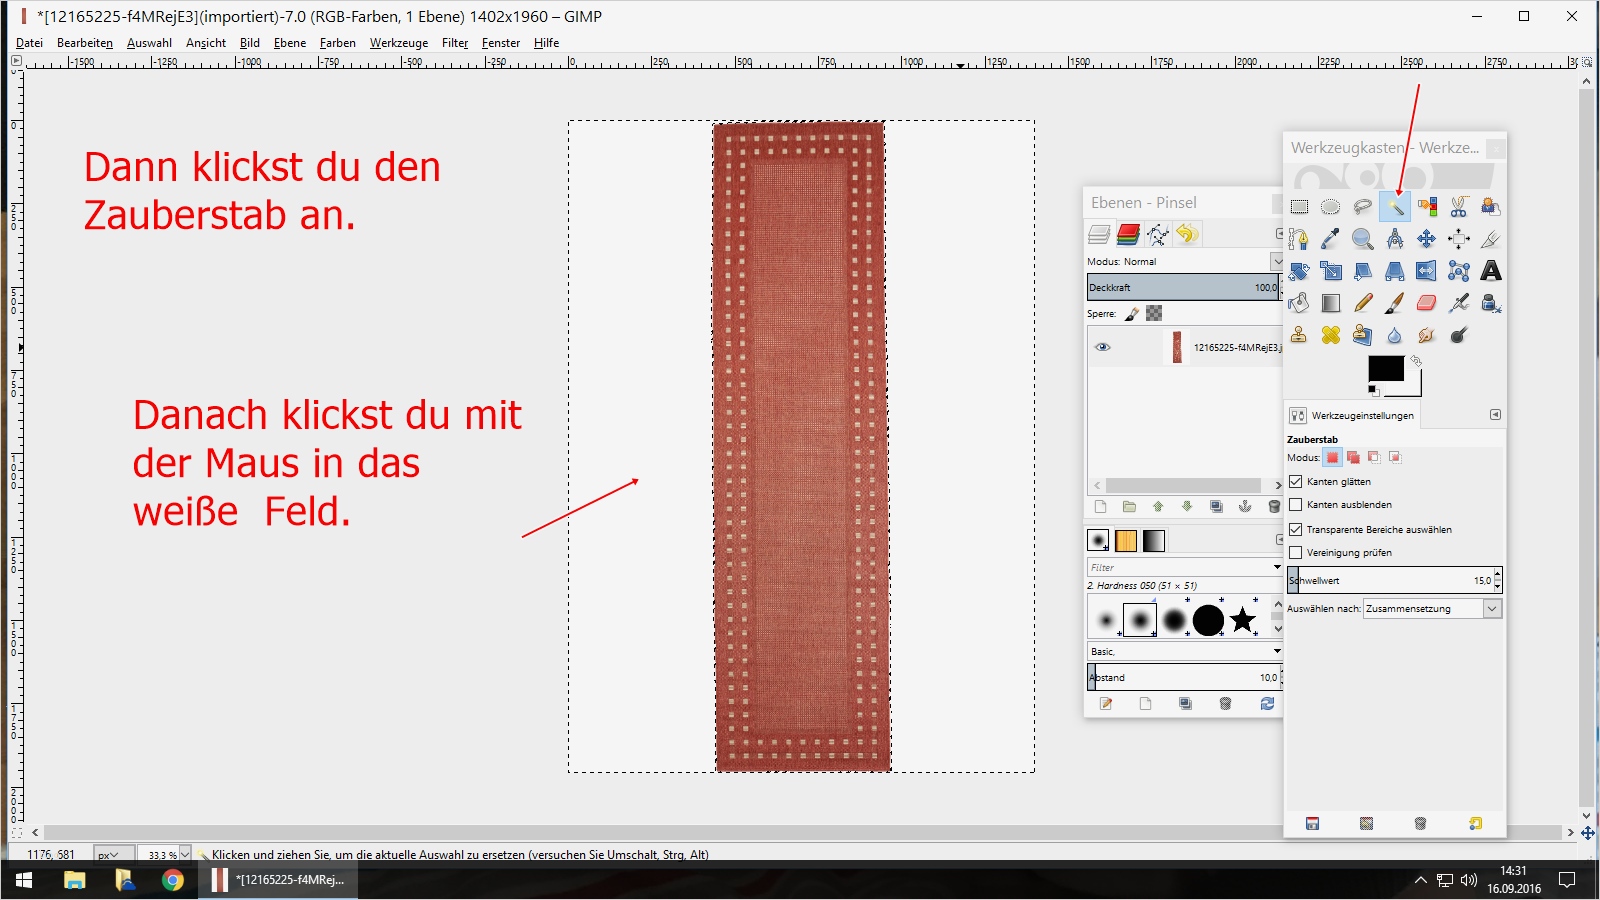Enable the 'Kanten ausblenden' checkbox
This screenshot has height=900, width=1600.
1296,505
